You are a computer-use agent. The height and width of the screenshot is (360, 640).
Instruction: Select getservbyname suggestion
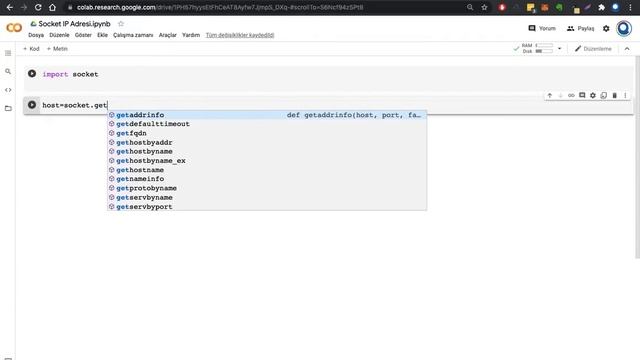click(x=267, y=198)
